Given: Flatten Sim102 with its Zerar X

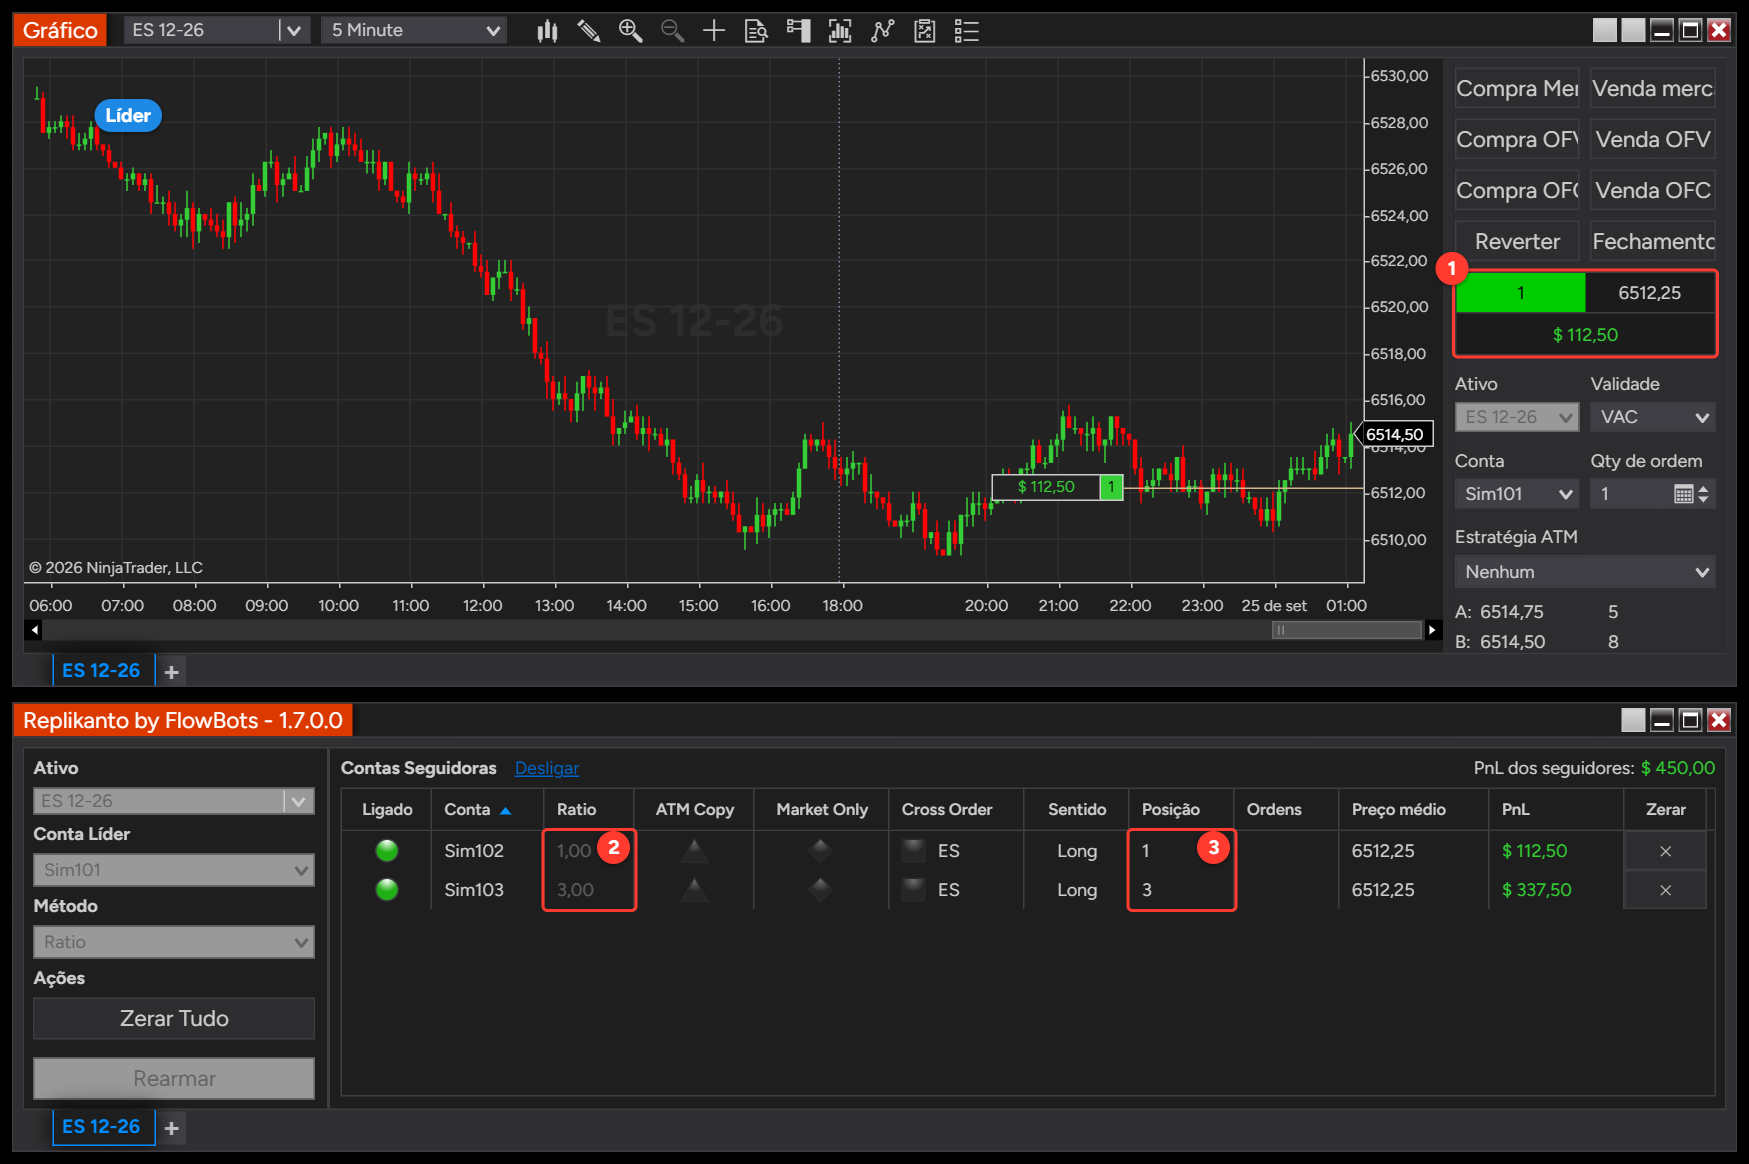Looking at the screenshot, I should [x=1665, y=851].
